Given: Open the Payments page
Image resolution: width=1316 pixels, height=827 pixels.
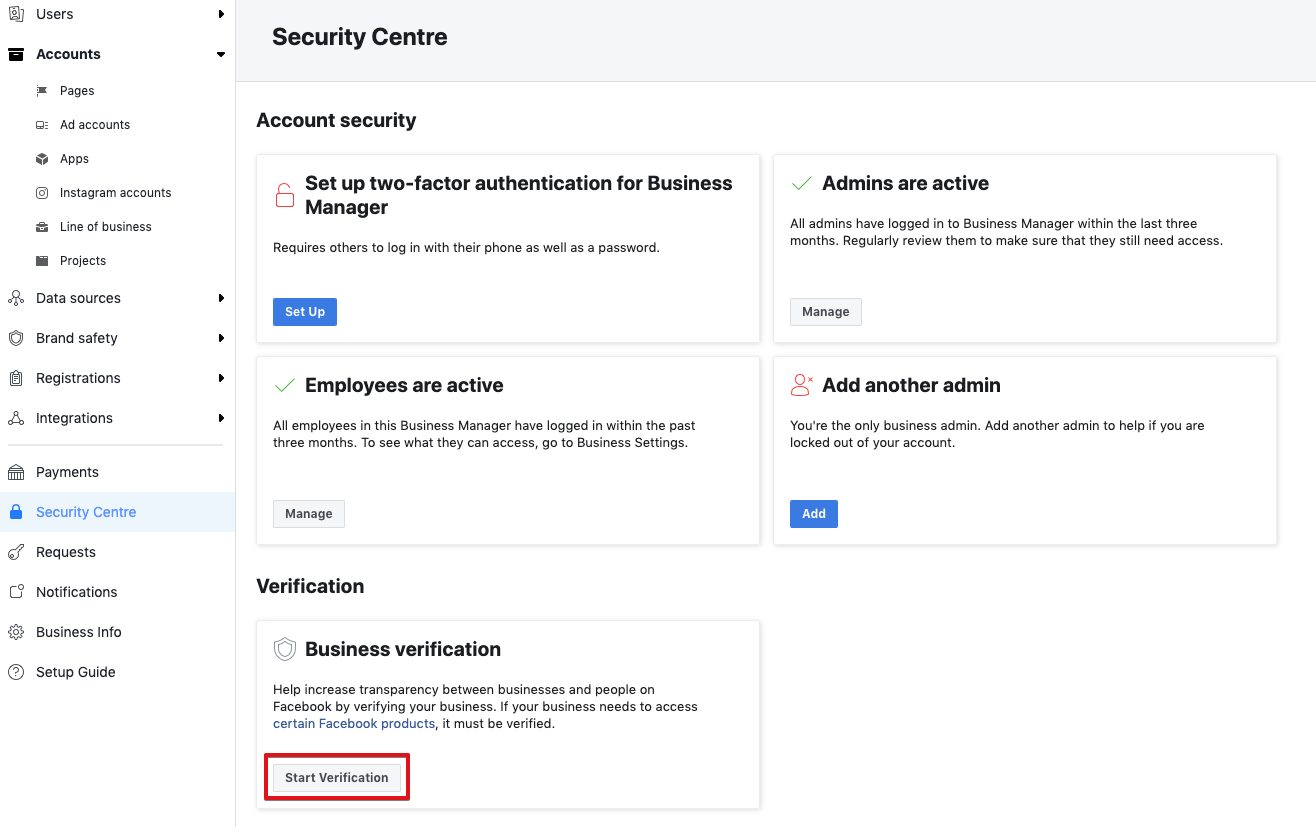Looking at the screenshot, I should tap(67, 472).
